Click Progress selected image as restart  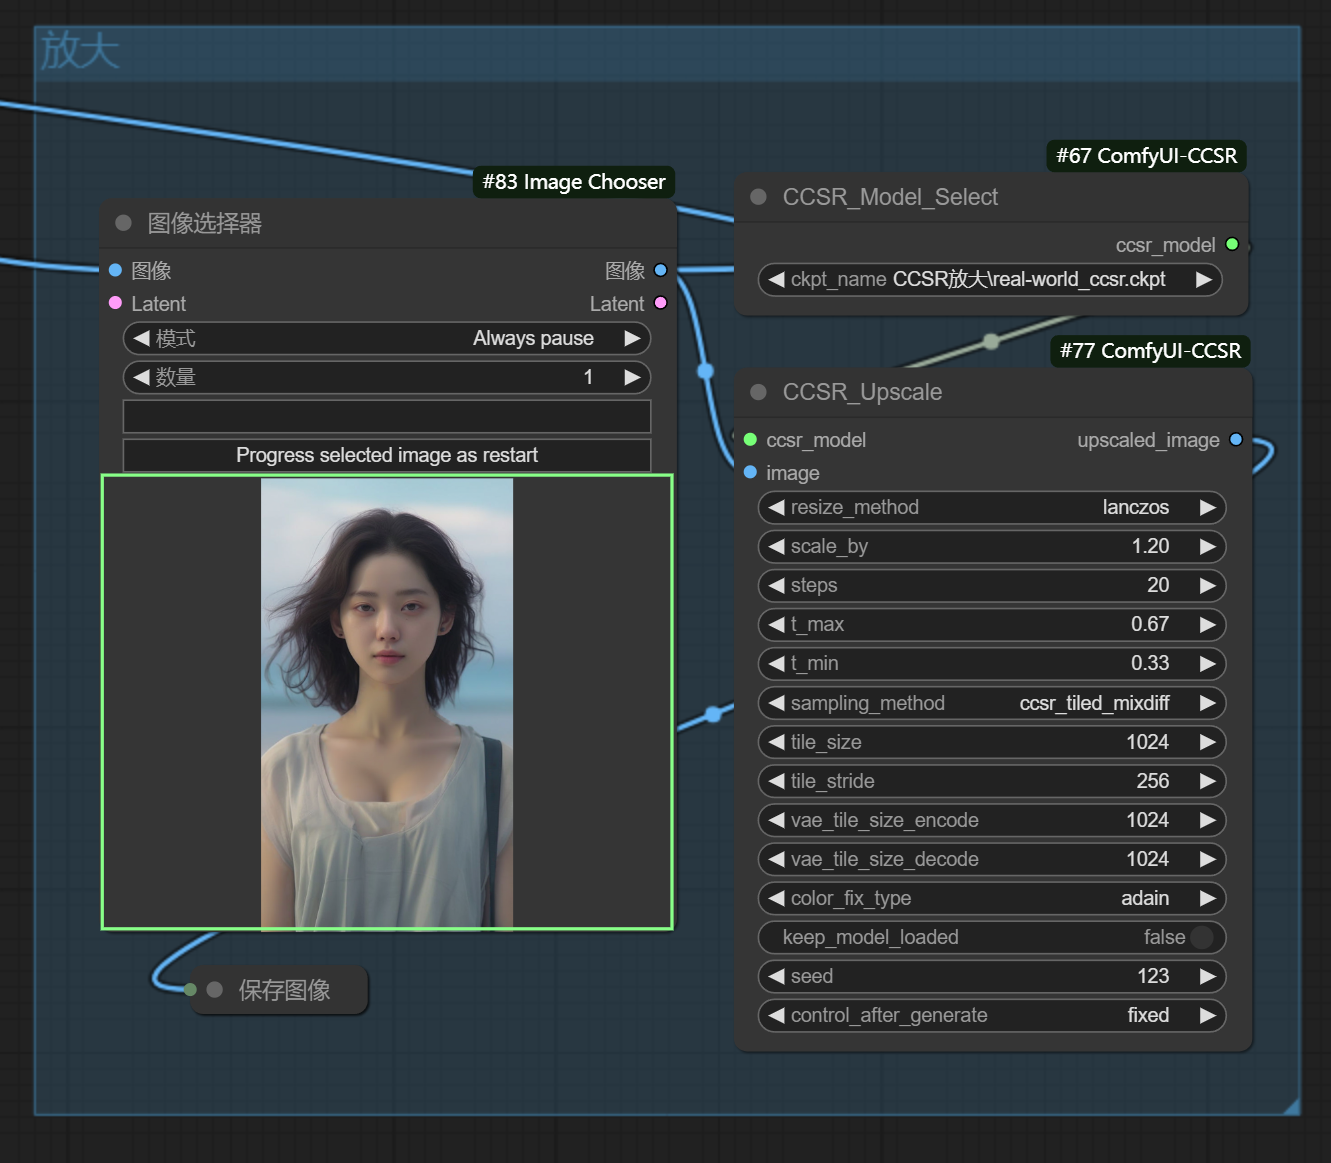pos(387,455)
